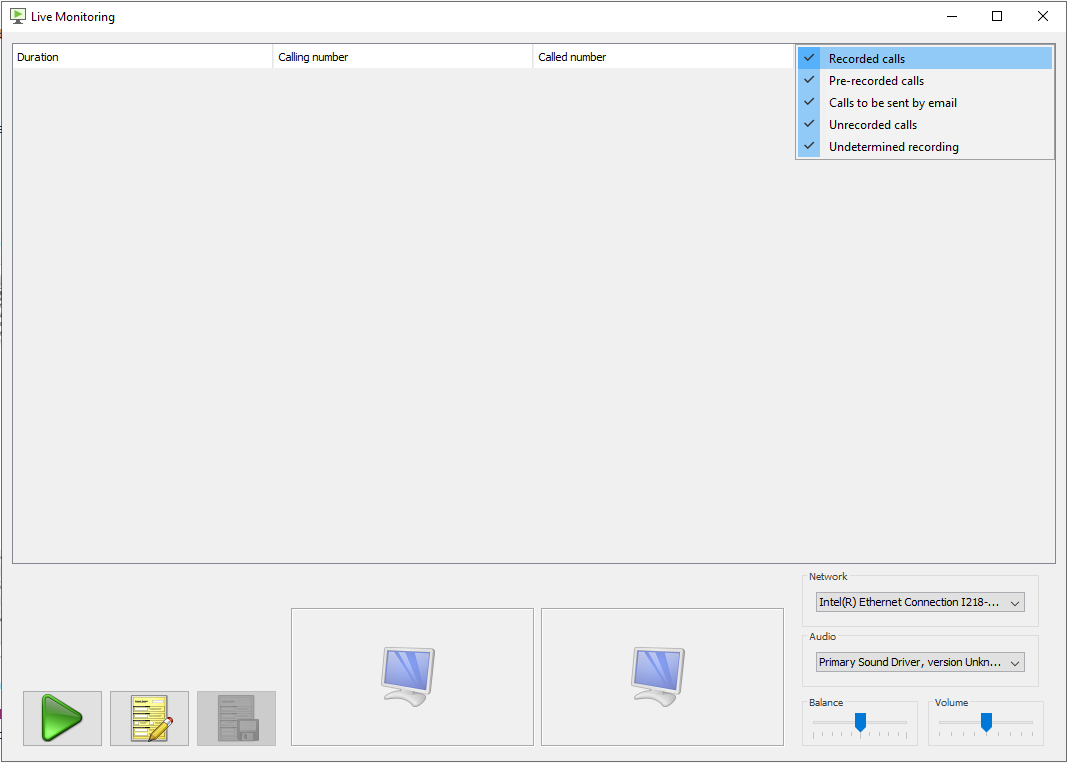Click the left monitor screen preview
The height and width of the screenshot is (763, 1067).
pos(411,677)
